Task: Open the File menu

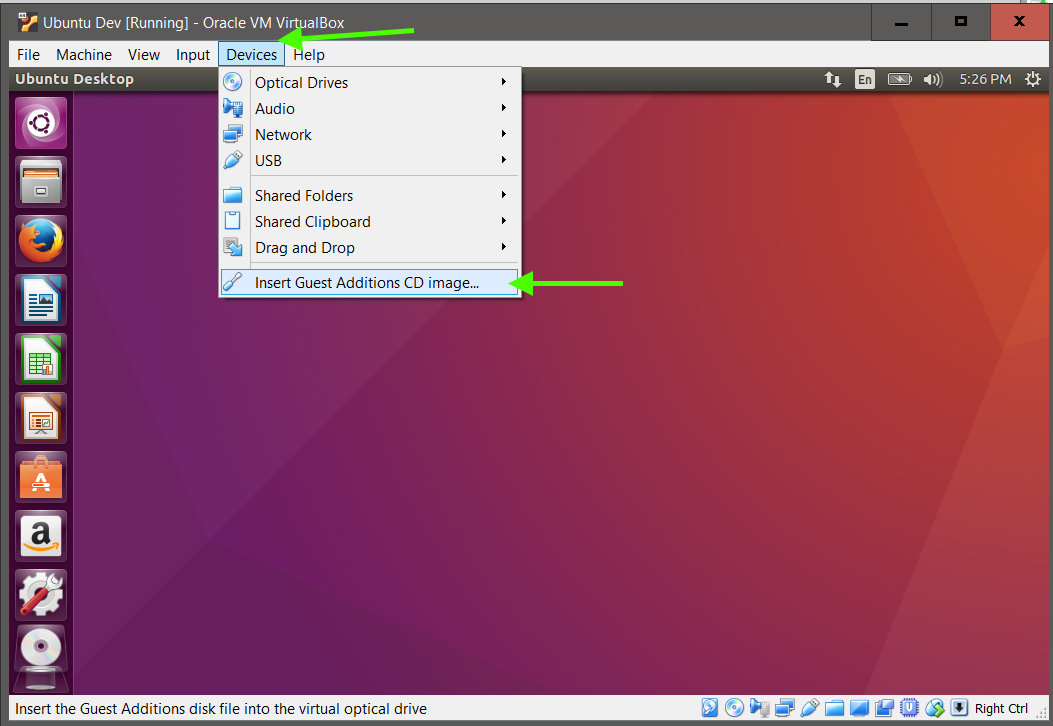Action: click(x=28, y=54)
